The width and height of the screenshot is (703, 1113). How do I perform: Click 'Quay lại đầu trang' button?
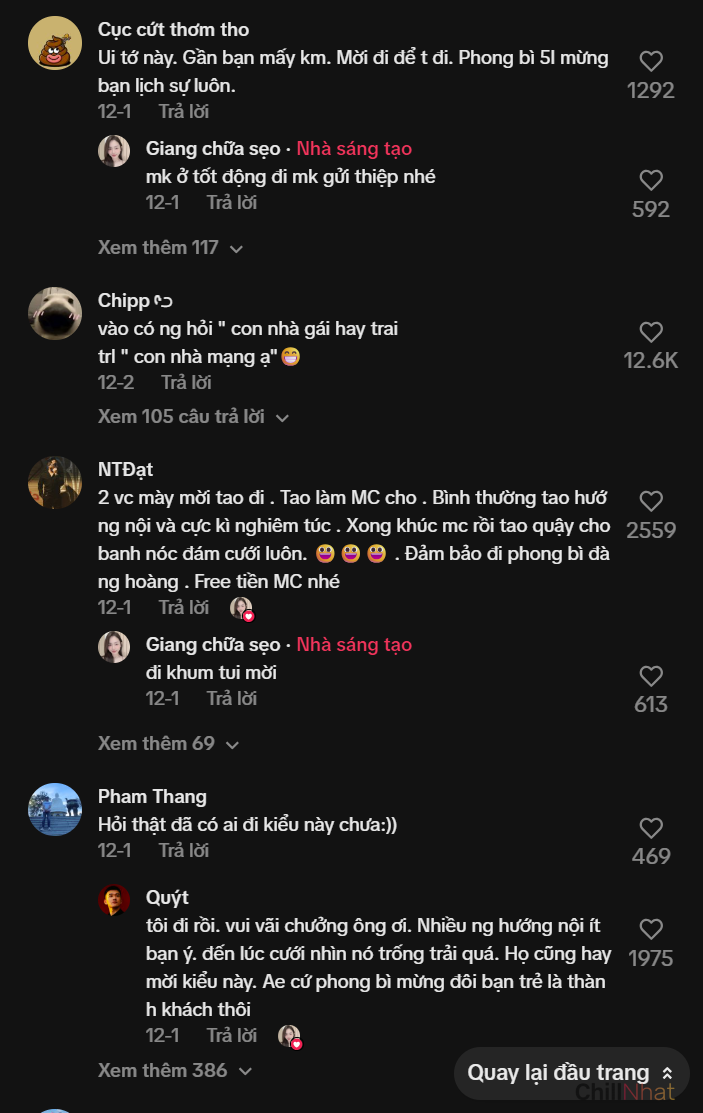(x=571, y=1073)
